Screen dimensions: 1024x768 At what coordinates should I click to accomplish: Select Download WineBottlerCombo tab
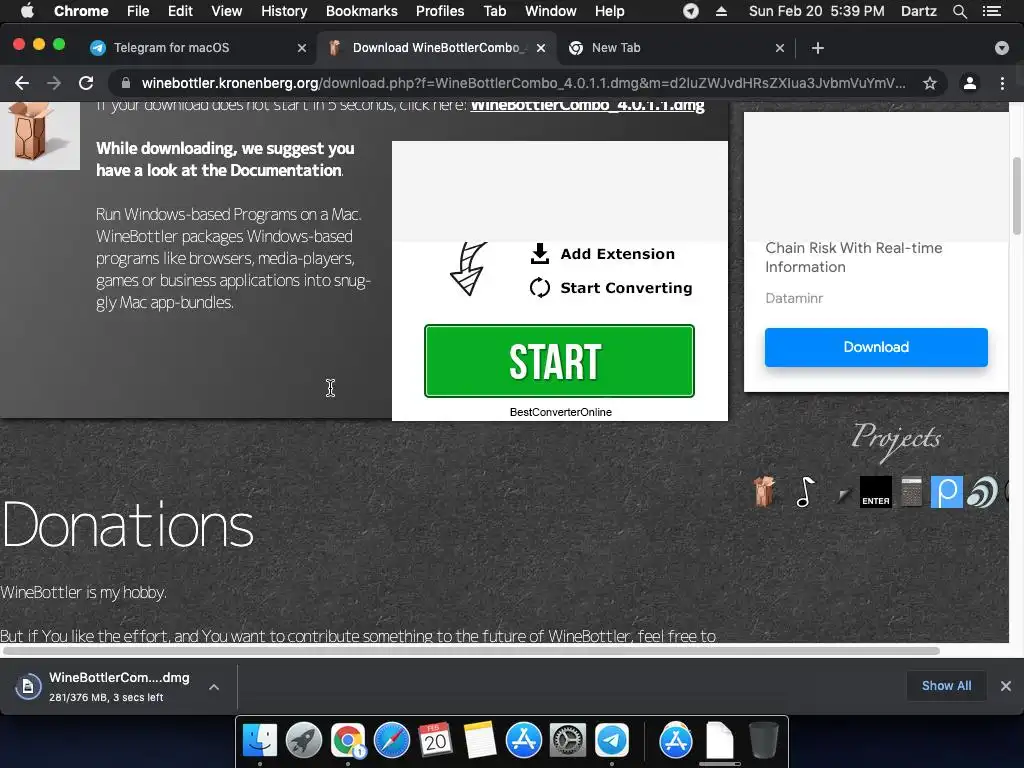(438, 48)
